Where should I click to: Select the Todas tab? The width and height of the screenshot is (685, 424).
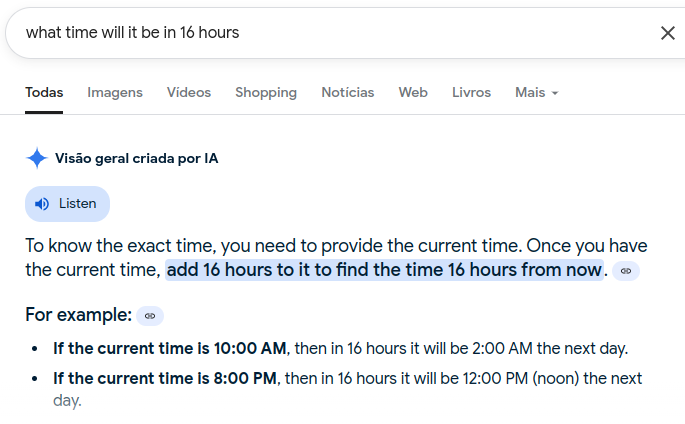coord(44,93)
